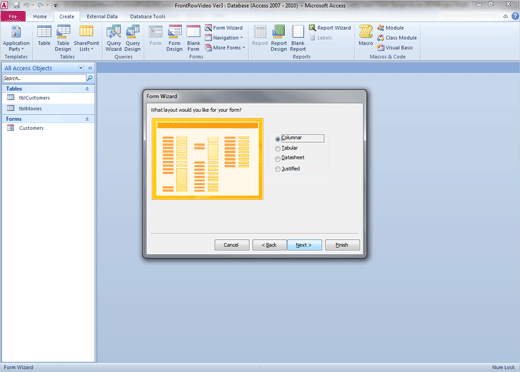Screen dimensions: 520x372
Task: Click the Next button in wizard
Action: 304,245
